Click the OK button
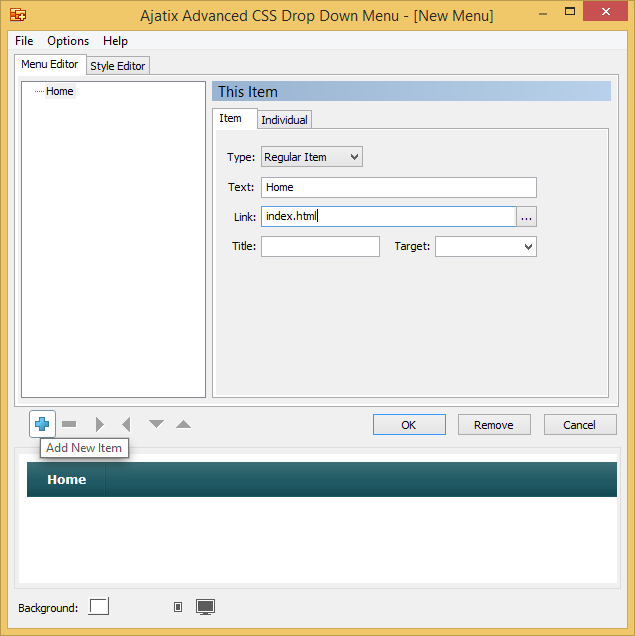 (x=409, y=425)
